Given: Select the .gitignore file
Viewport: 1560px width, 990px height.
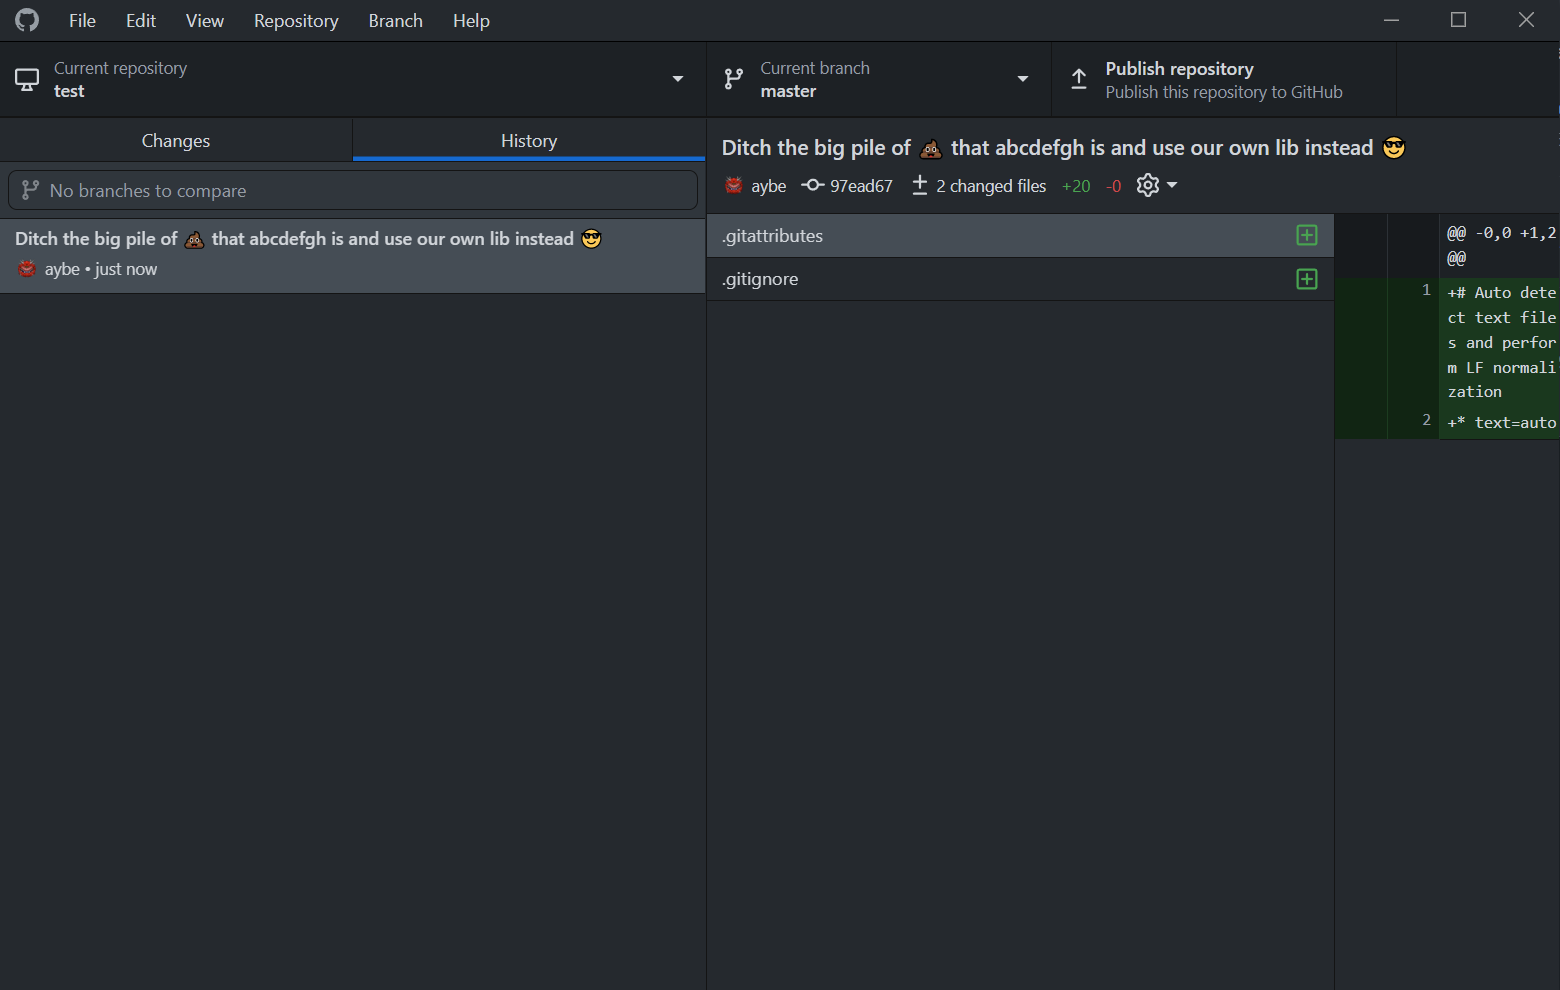Looking at the screenshot, I should click(x=1020, y=279).
